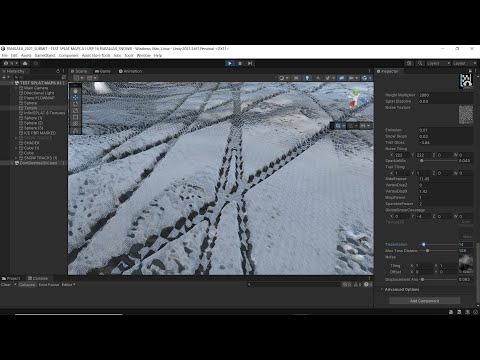Open the shading draw mode dropdown
Screen dimensions: 480x360
(x=284, y=78)
